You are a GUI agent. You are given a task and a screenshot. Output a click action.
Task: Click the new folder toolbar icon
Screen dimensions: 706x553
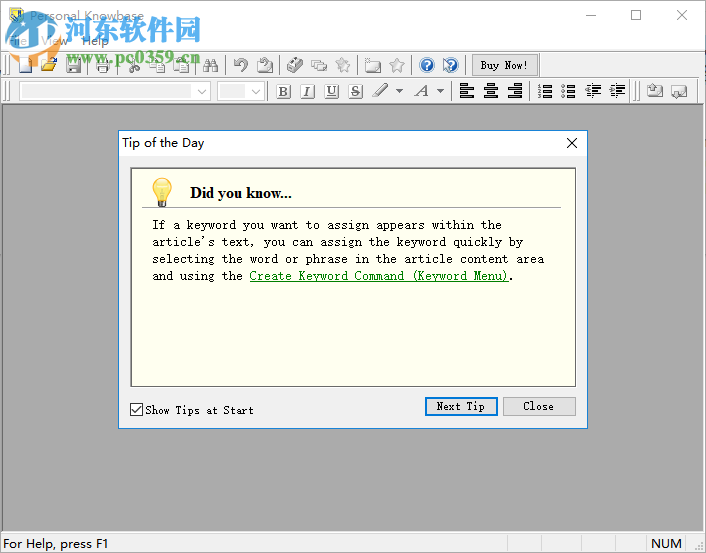tap(373, 66)
